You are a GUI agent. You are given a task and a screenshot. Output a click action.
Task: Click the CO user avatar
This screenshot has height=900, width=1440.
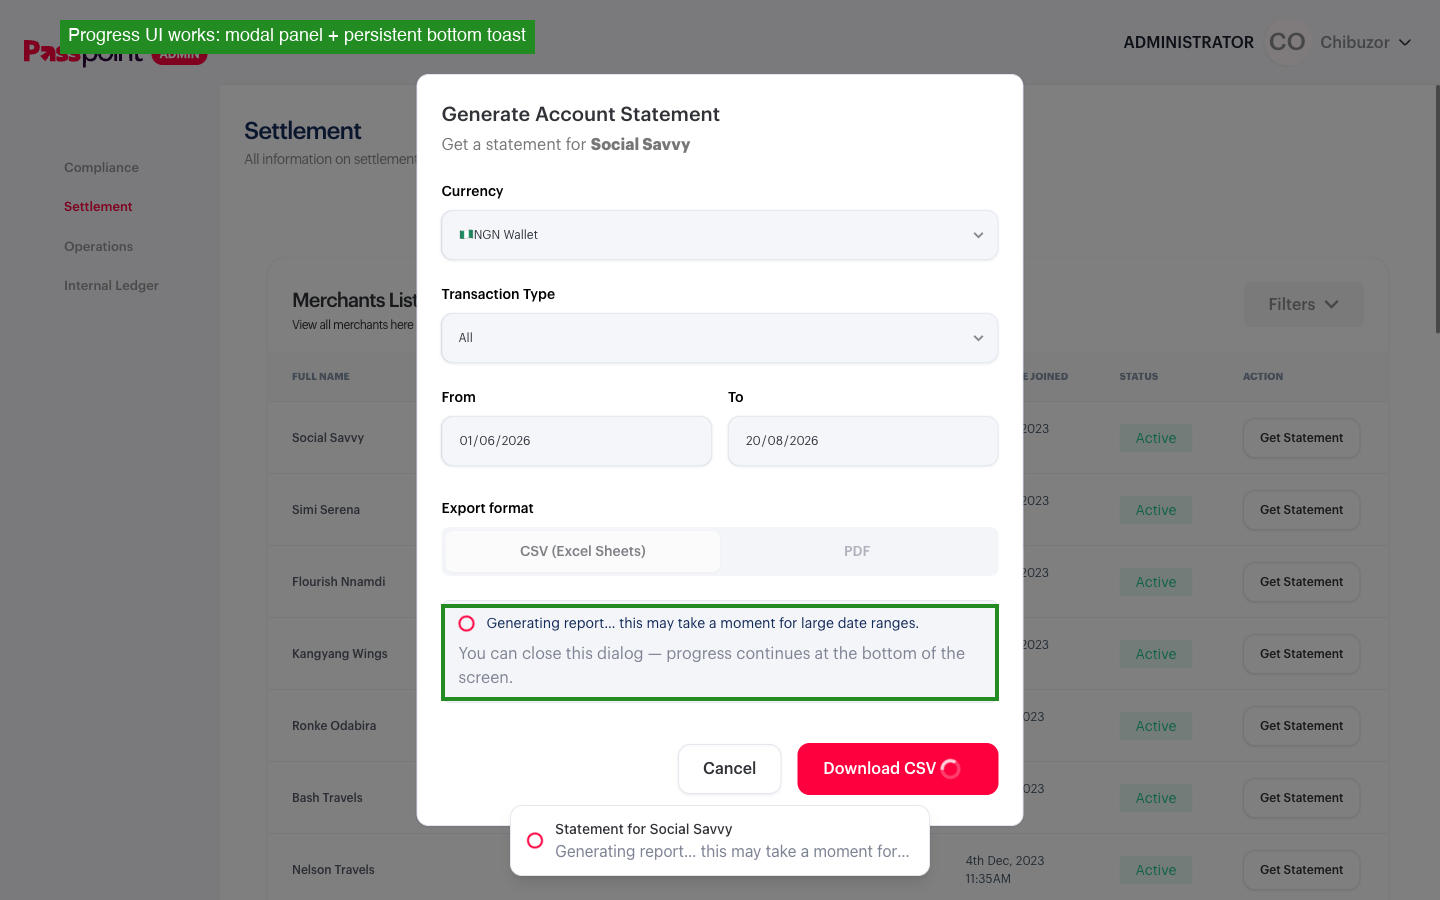[1287, 42]
